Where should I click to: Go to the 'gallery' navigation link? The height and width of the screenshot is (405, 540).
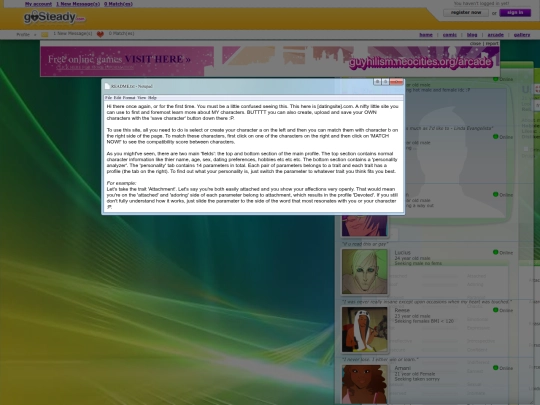click(x=522, y=35)
